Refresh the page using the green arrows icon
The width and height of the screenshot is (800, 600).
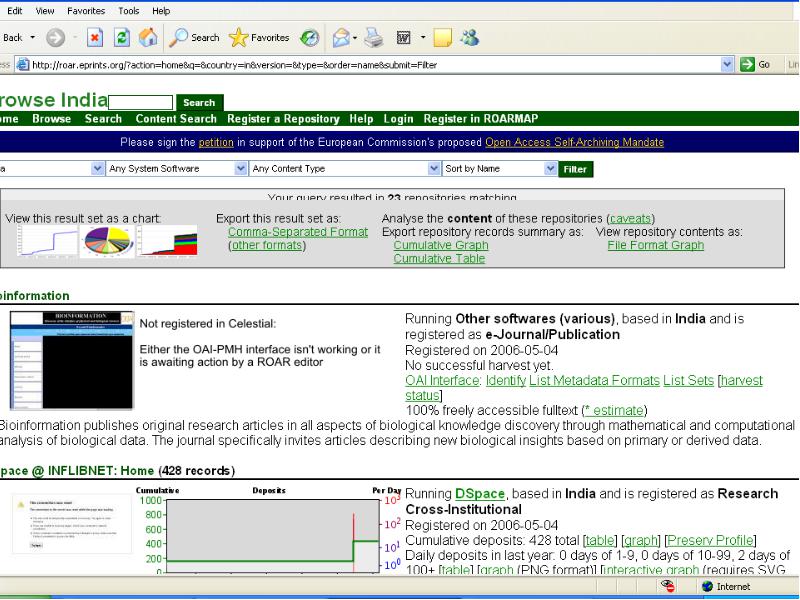tap(121, 37)
